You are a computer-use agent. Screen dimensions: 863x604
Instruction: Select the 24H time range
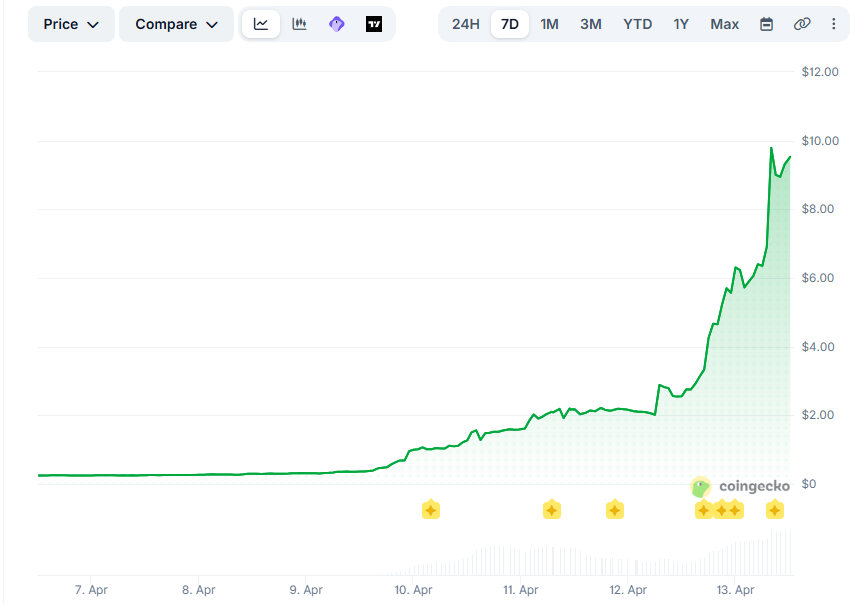tap(464, 23)
